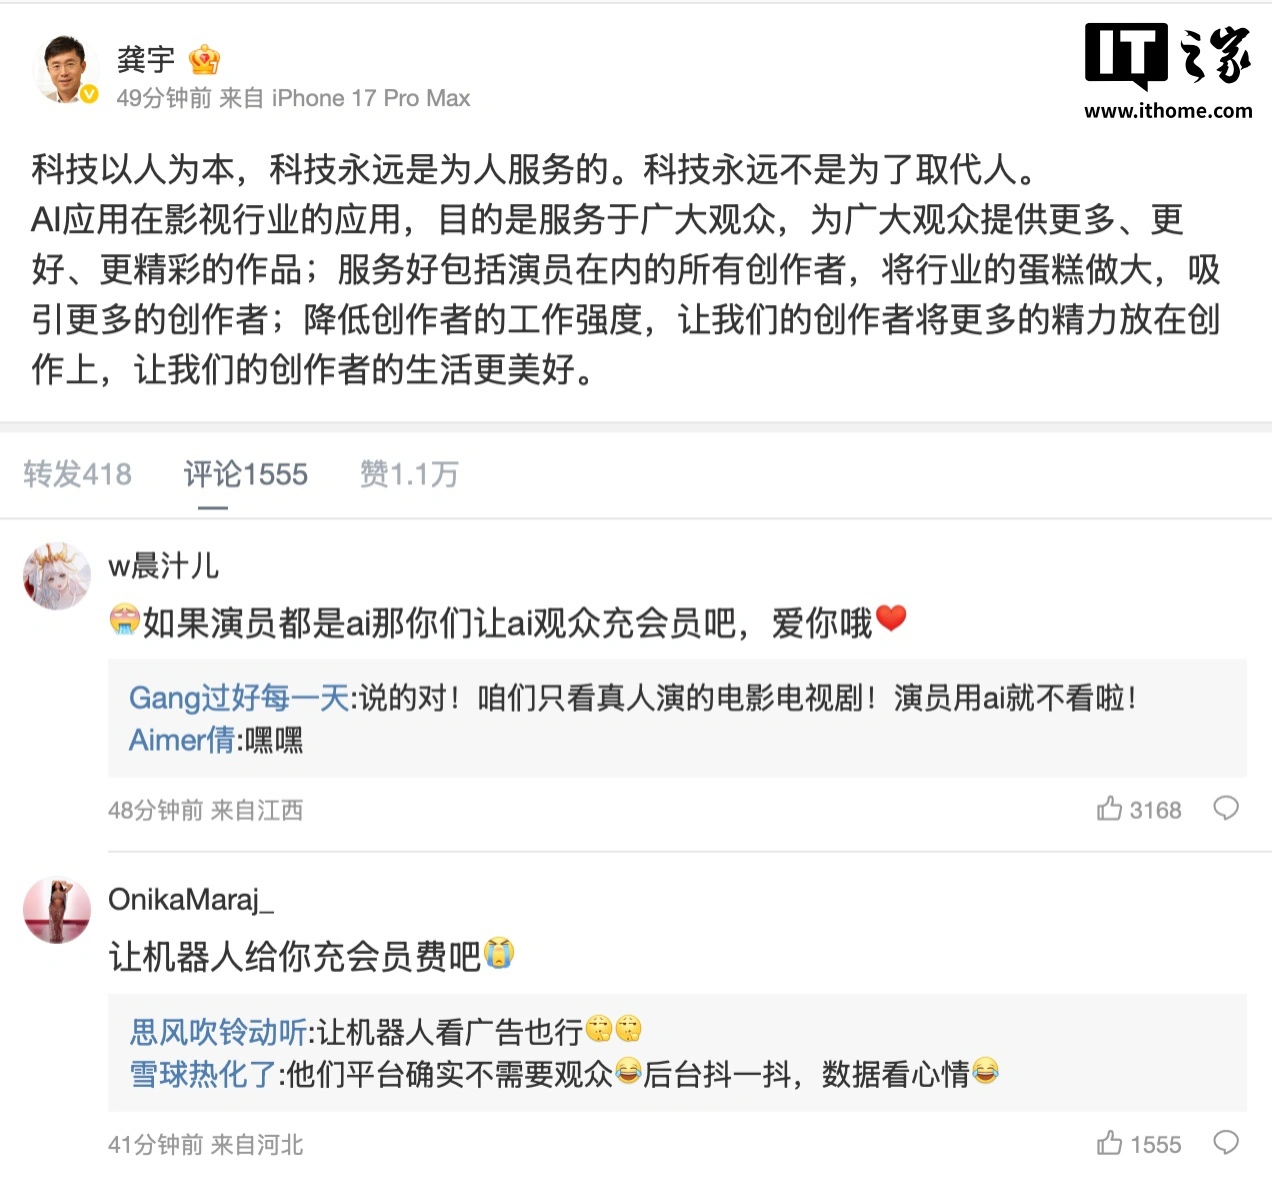The width and height of the screenshot is (1272, 1182).
Task: Click the reply bubble on w晨汁儿's comment
Action: (x=1226, y=808)
